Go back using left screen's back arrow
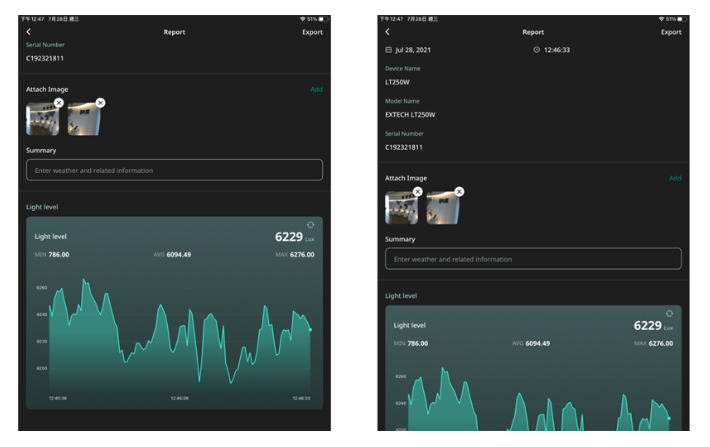 tap(29, 32)
